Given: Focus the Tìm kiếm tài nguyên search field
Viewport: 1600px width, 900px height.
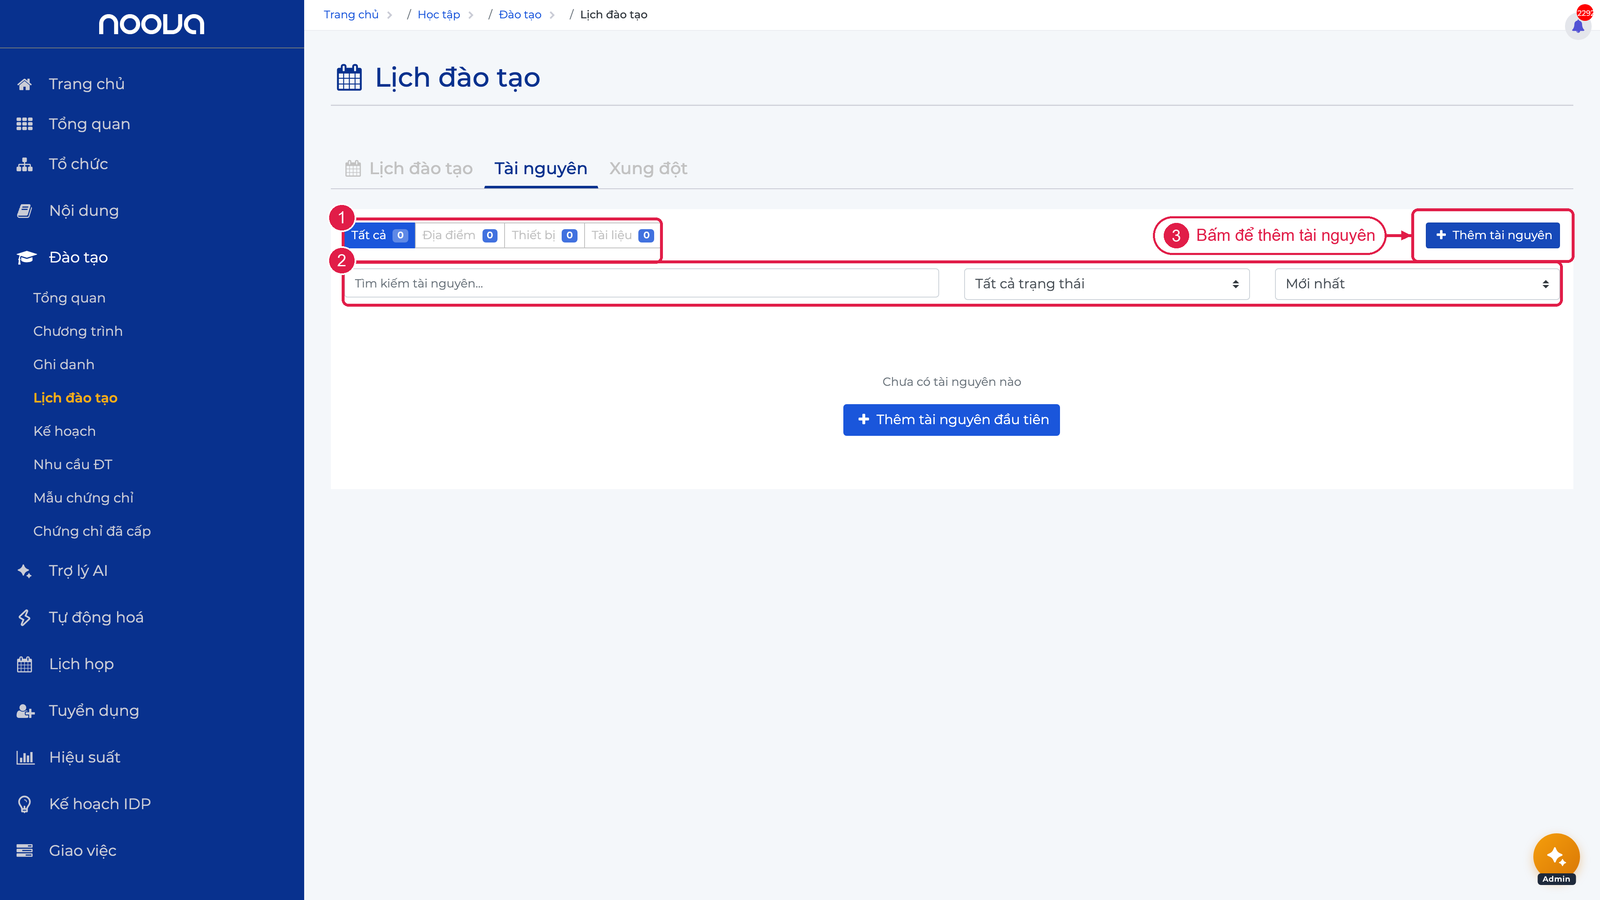Looking at the screenshot, I should point(642,284).
